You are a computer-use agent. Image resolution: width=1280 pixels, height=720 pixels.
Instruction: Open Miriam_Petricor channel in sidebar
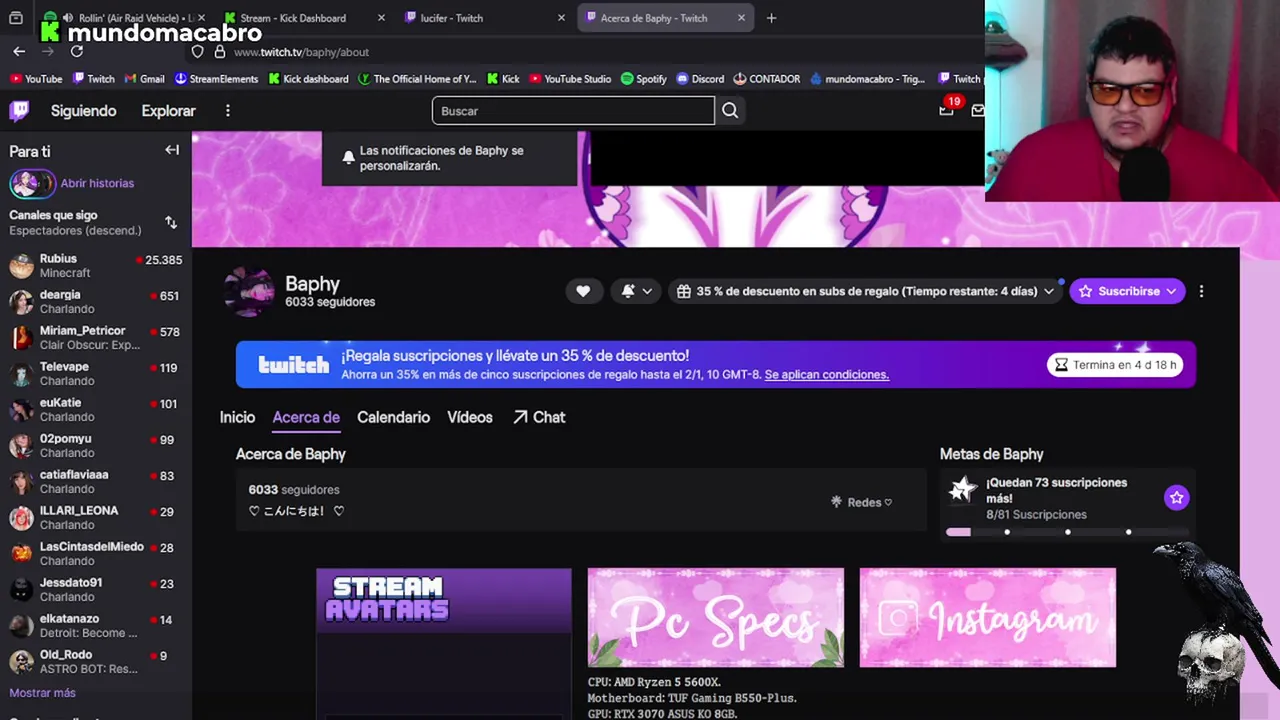click(96, 337)
